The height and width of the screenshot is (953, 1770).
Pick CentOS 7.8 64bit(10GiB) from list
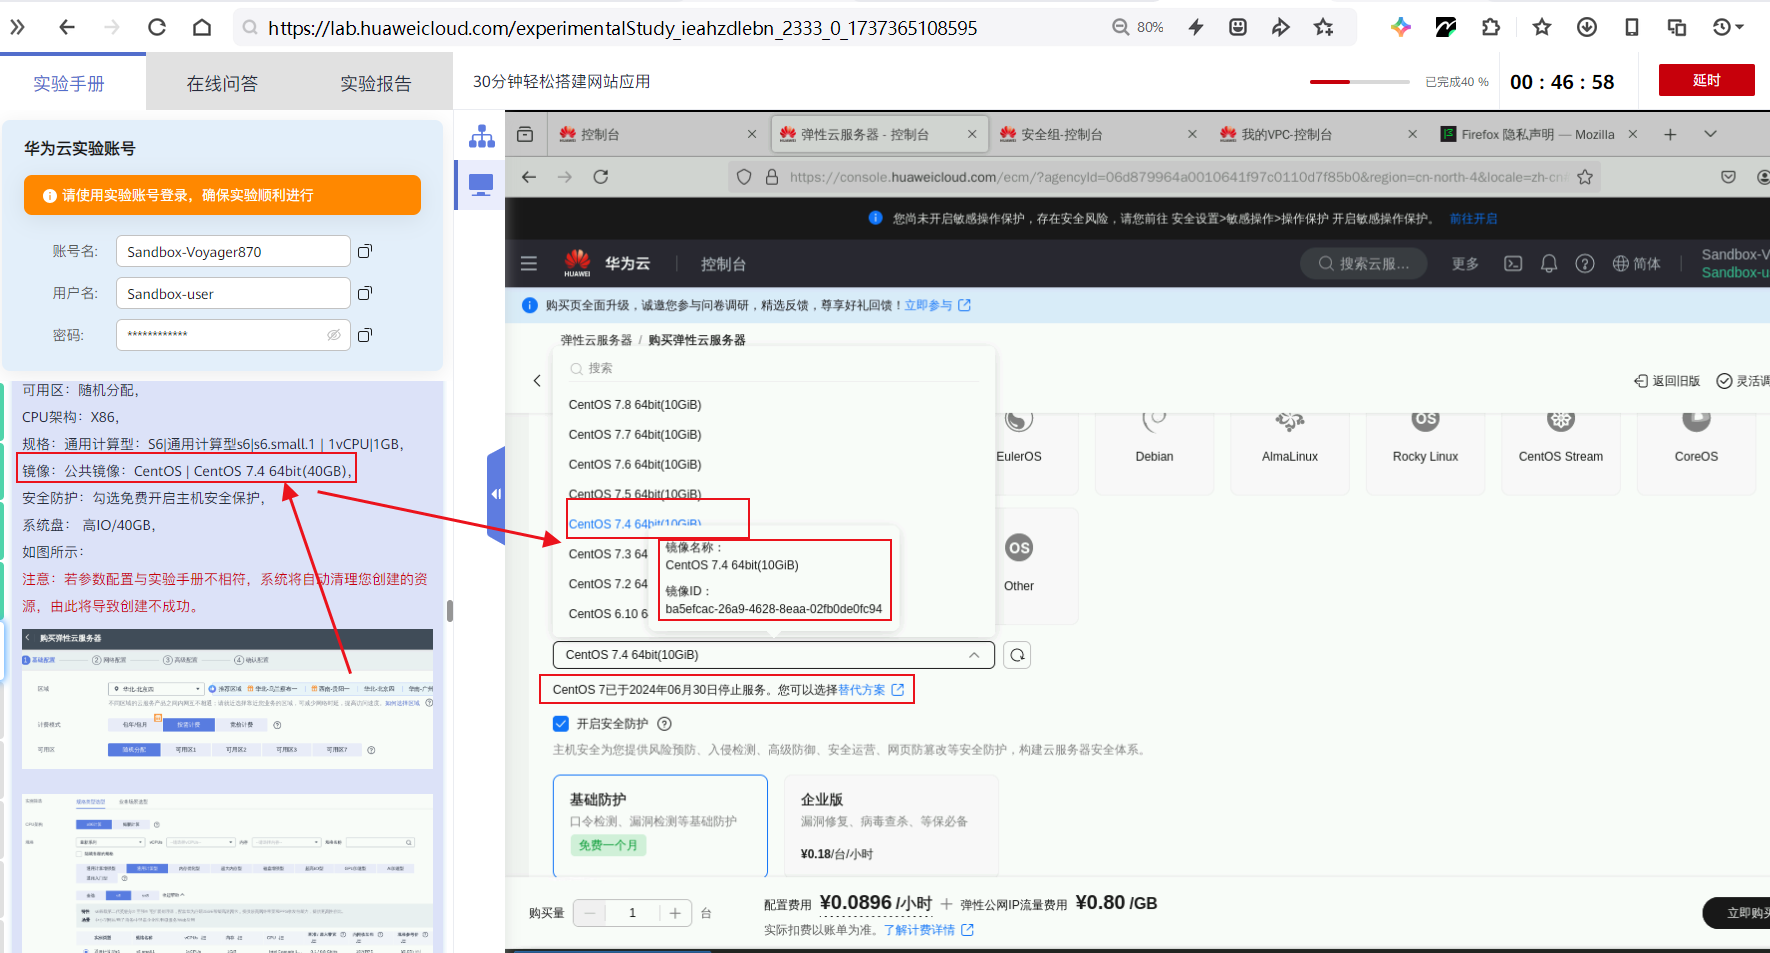point(635,405)
